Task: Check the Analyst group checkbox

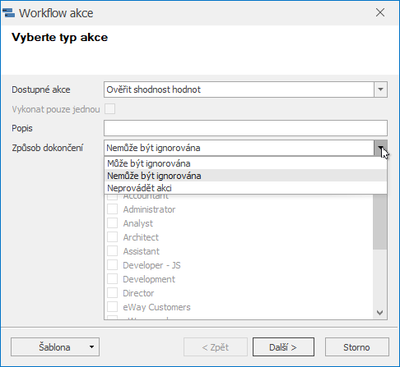Action: (112, 223)
